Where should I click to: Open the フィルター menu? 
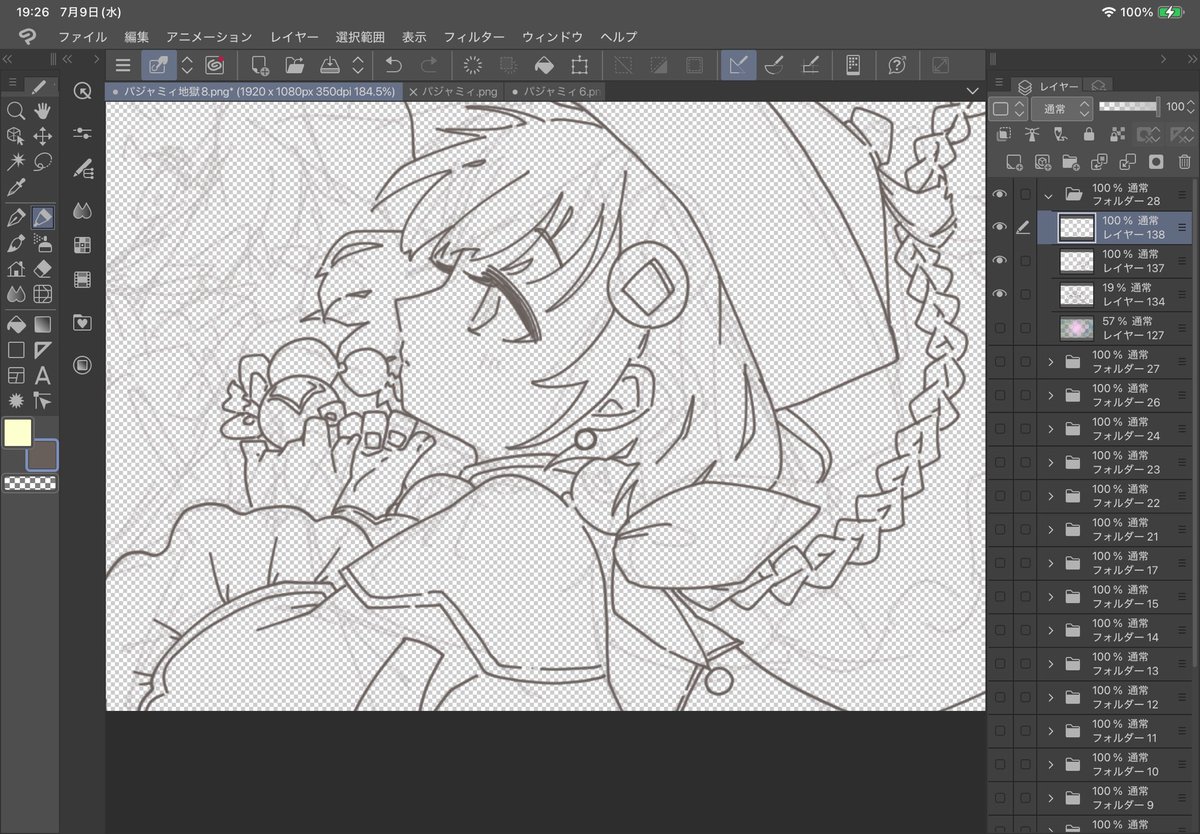point(474,37)
